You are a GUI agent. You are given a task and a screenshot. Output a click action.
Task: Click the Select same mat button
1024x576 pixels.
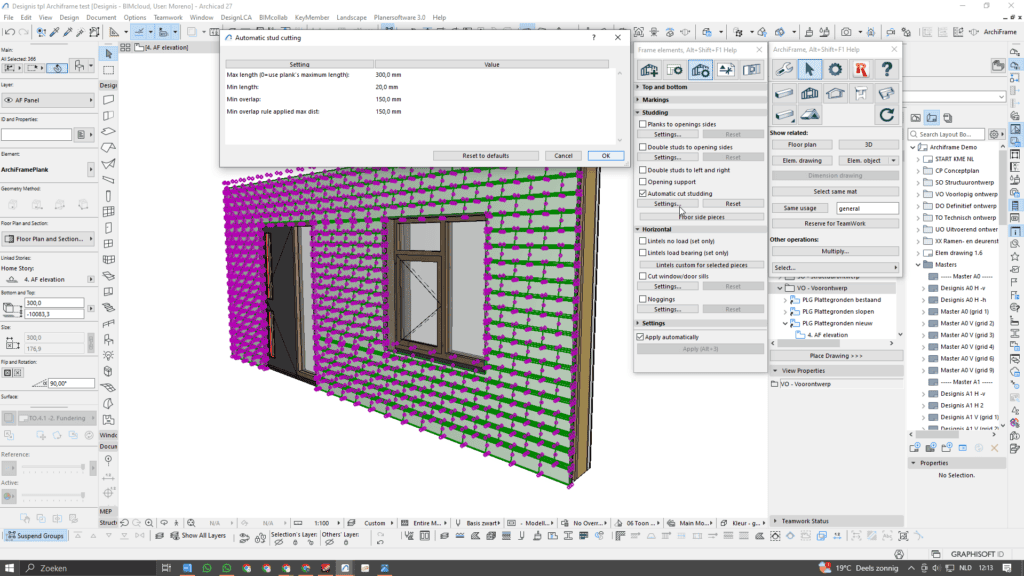tap(835, 192)
